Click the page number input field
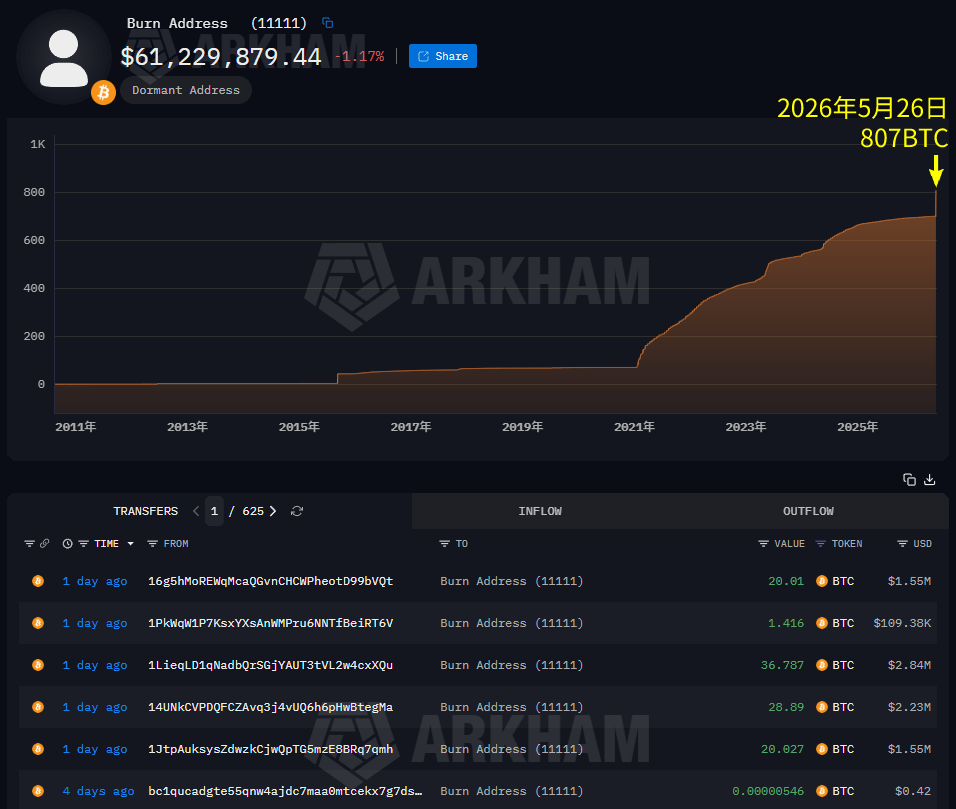 click(214, 511)
